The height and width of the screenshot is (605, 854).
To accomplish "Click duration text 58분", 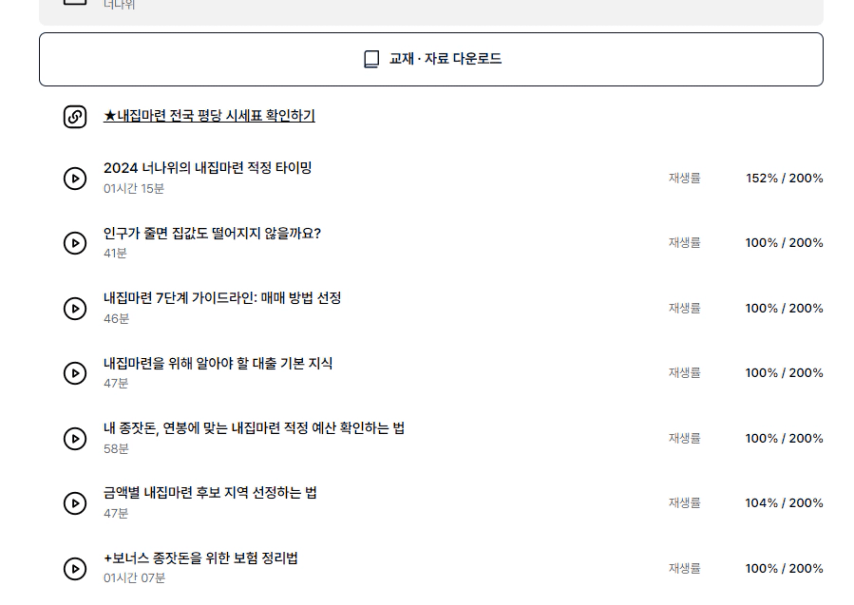I will click(x=116, y=449).
